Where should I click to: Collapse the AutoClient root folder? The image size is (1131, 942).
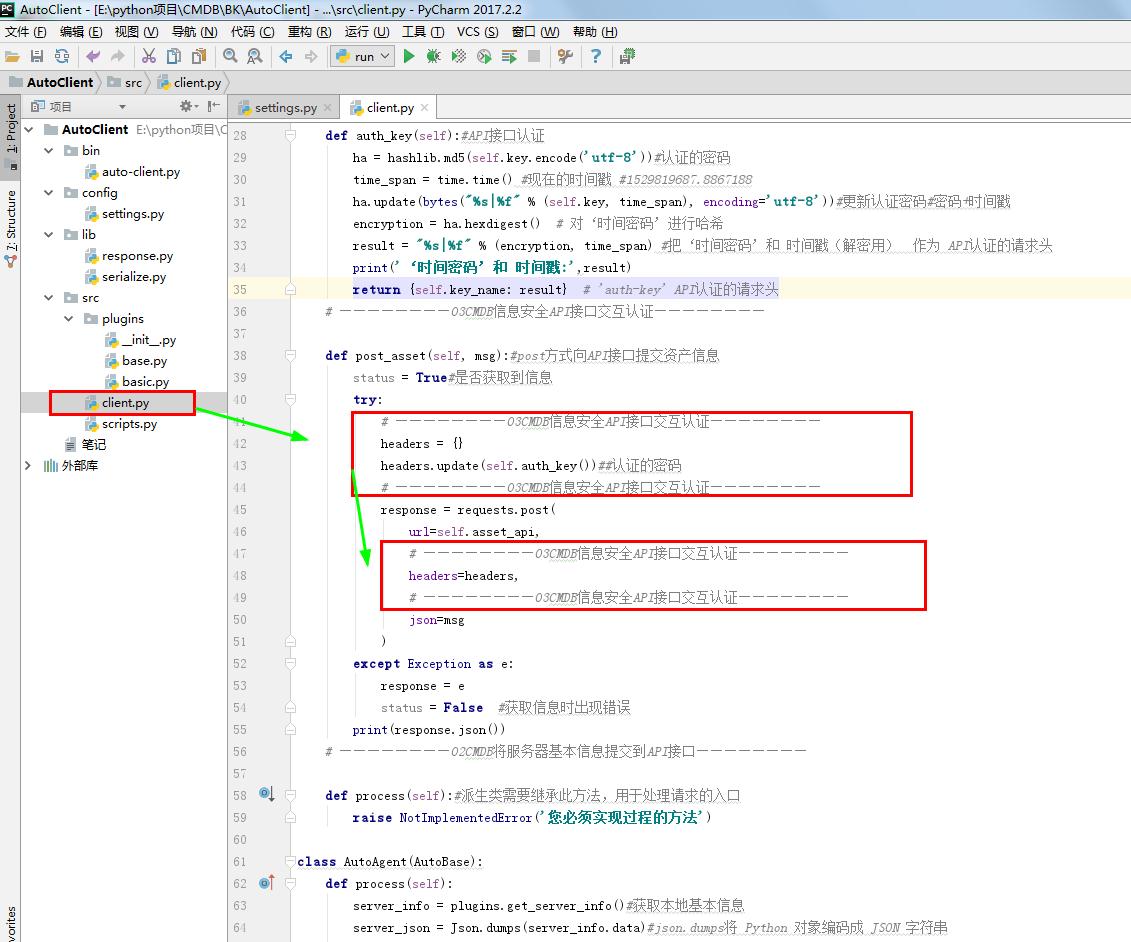coord(29,130)
